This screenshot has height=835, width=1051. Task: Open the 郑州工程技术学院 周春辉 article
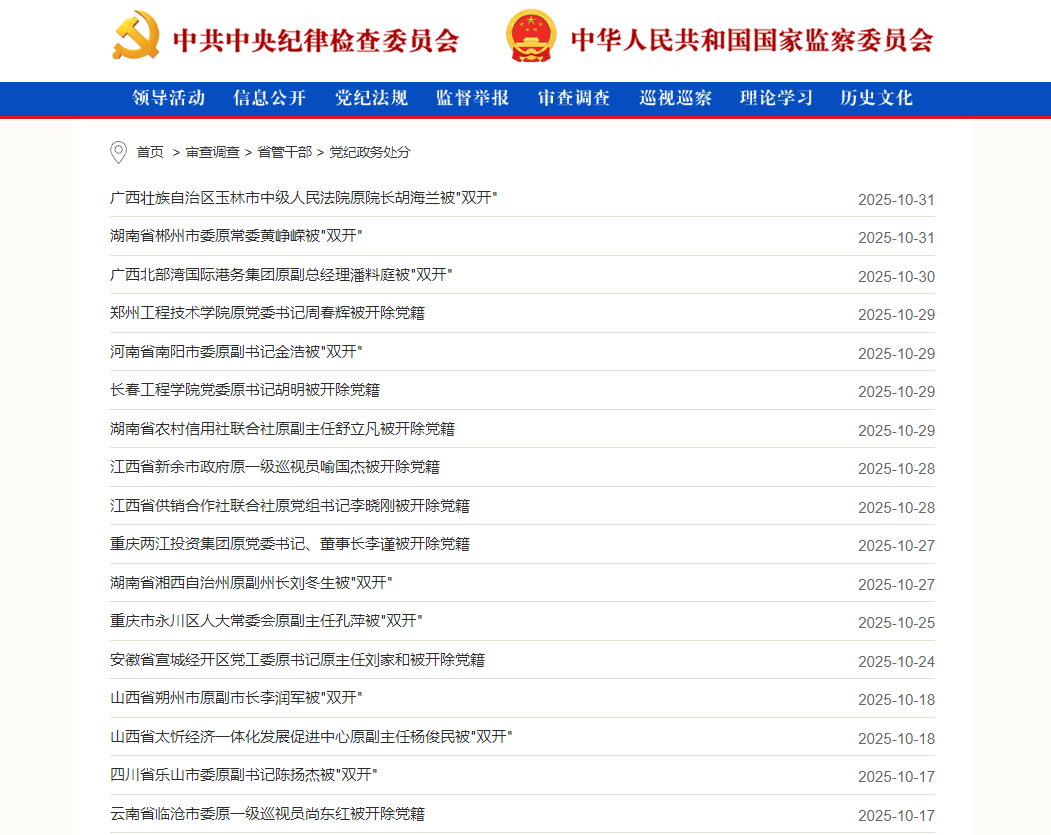click(267, 313)
